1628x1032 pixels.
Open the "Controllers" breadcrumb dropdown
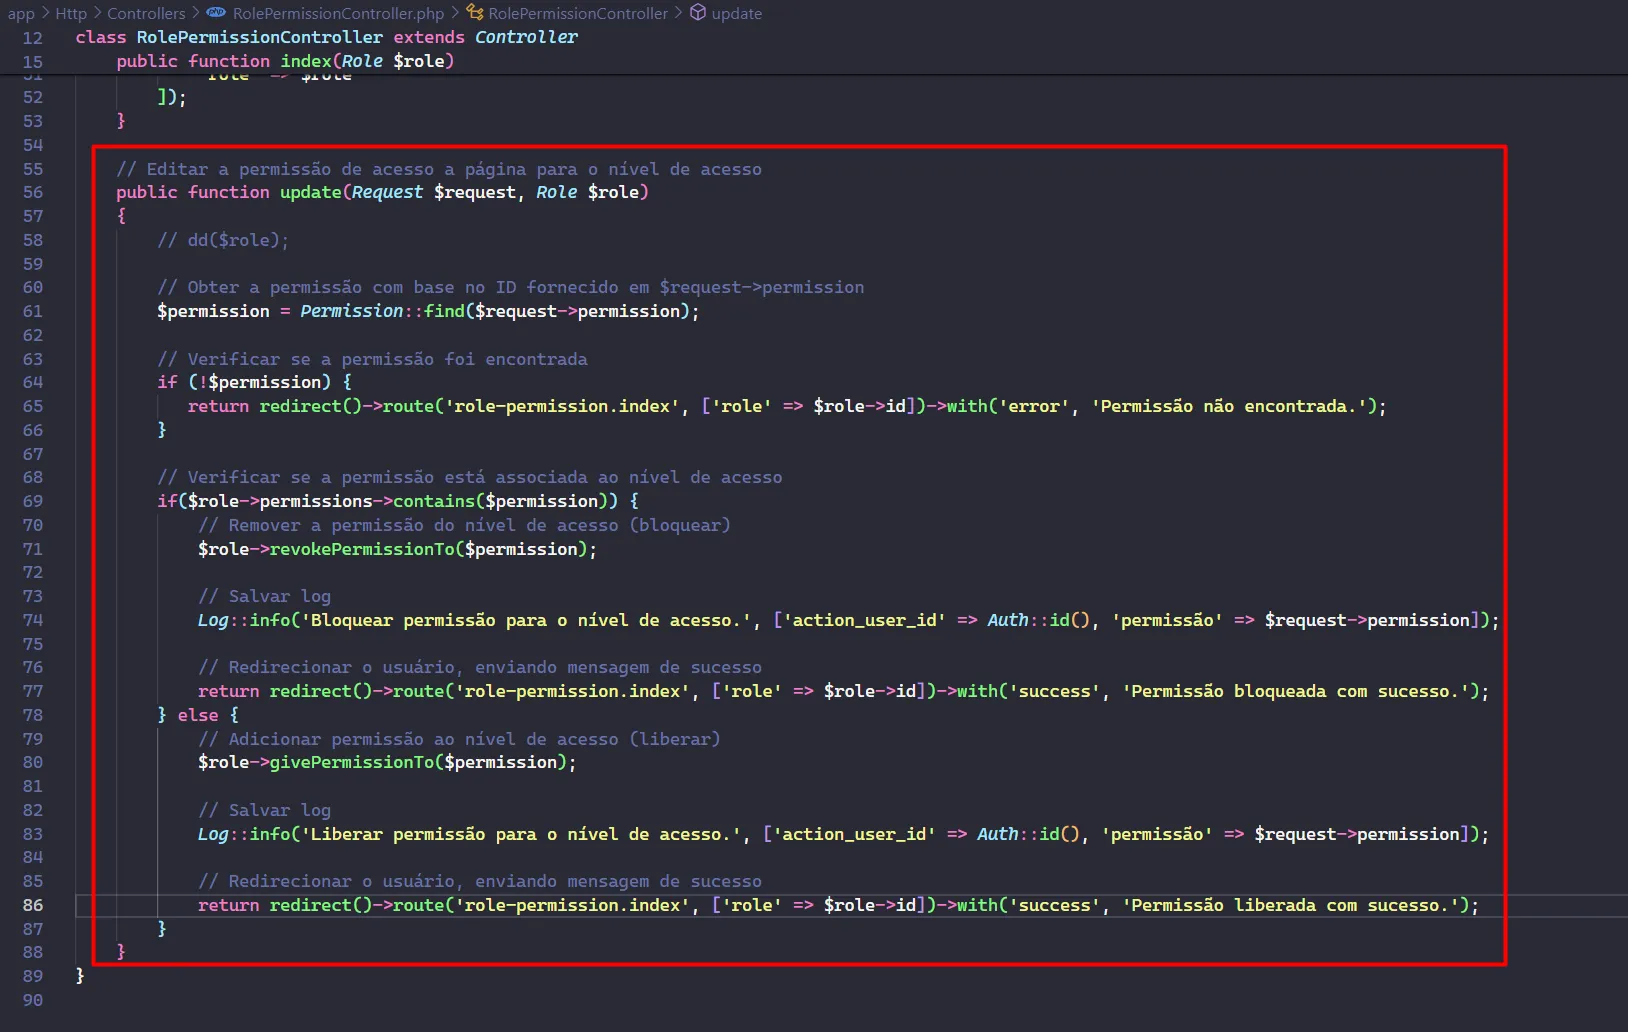146,13
